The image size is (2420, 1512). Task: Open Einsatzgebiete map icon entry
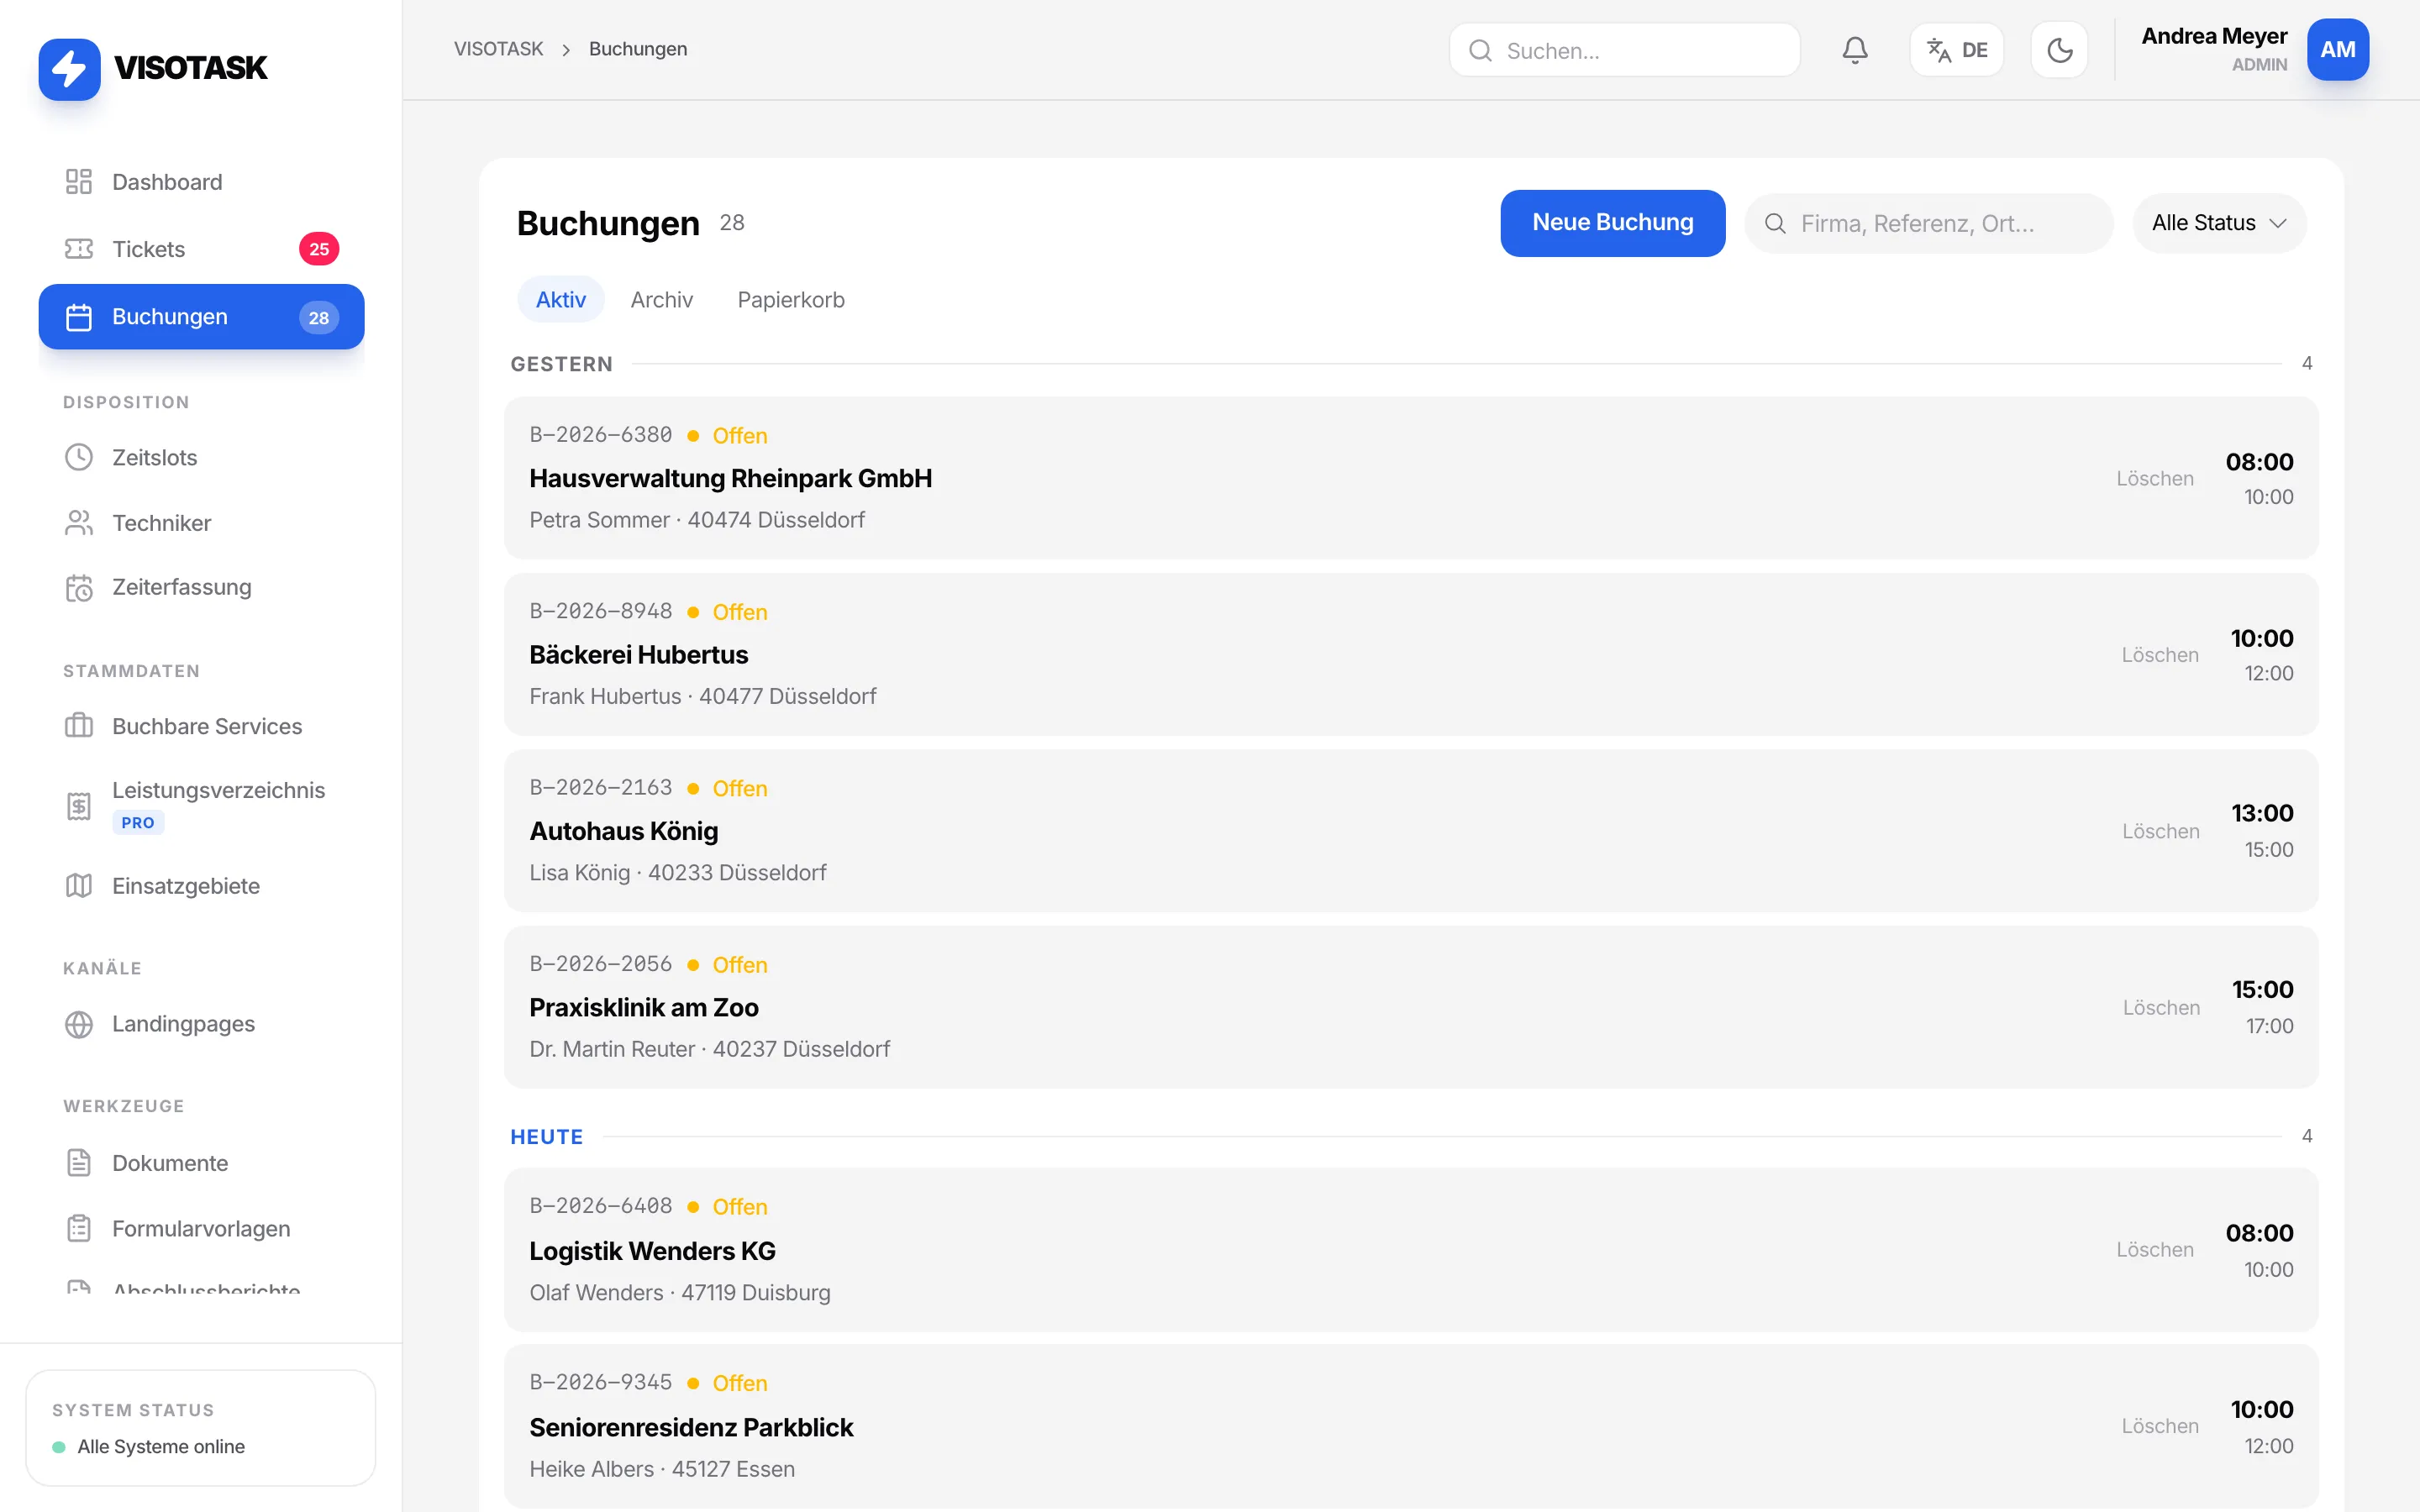201,886
